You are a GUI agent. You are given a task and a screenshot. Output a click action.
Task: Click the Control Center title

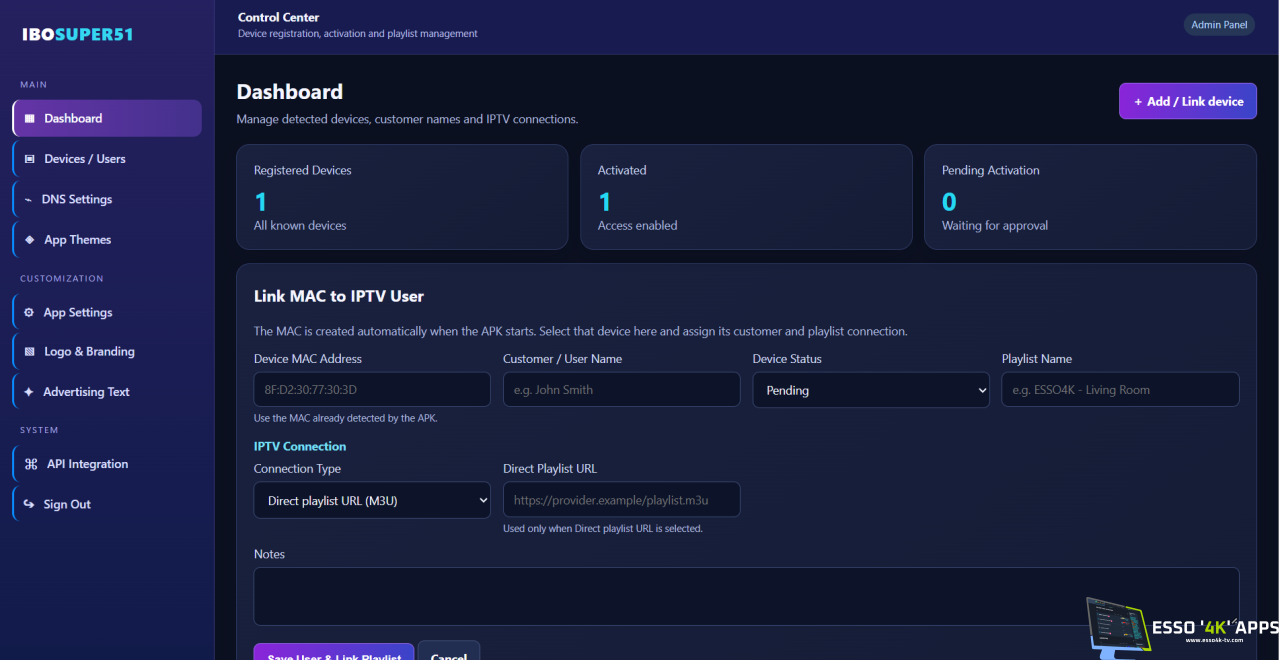click(278, 17)
